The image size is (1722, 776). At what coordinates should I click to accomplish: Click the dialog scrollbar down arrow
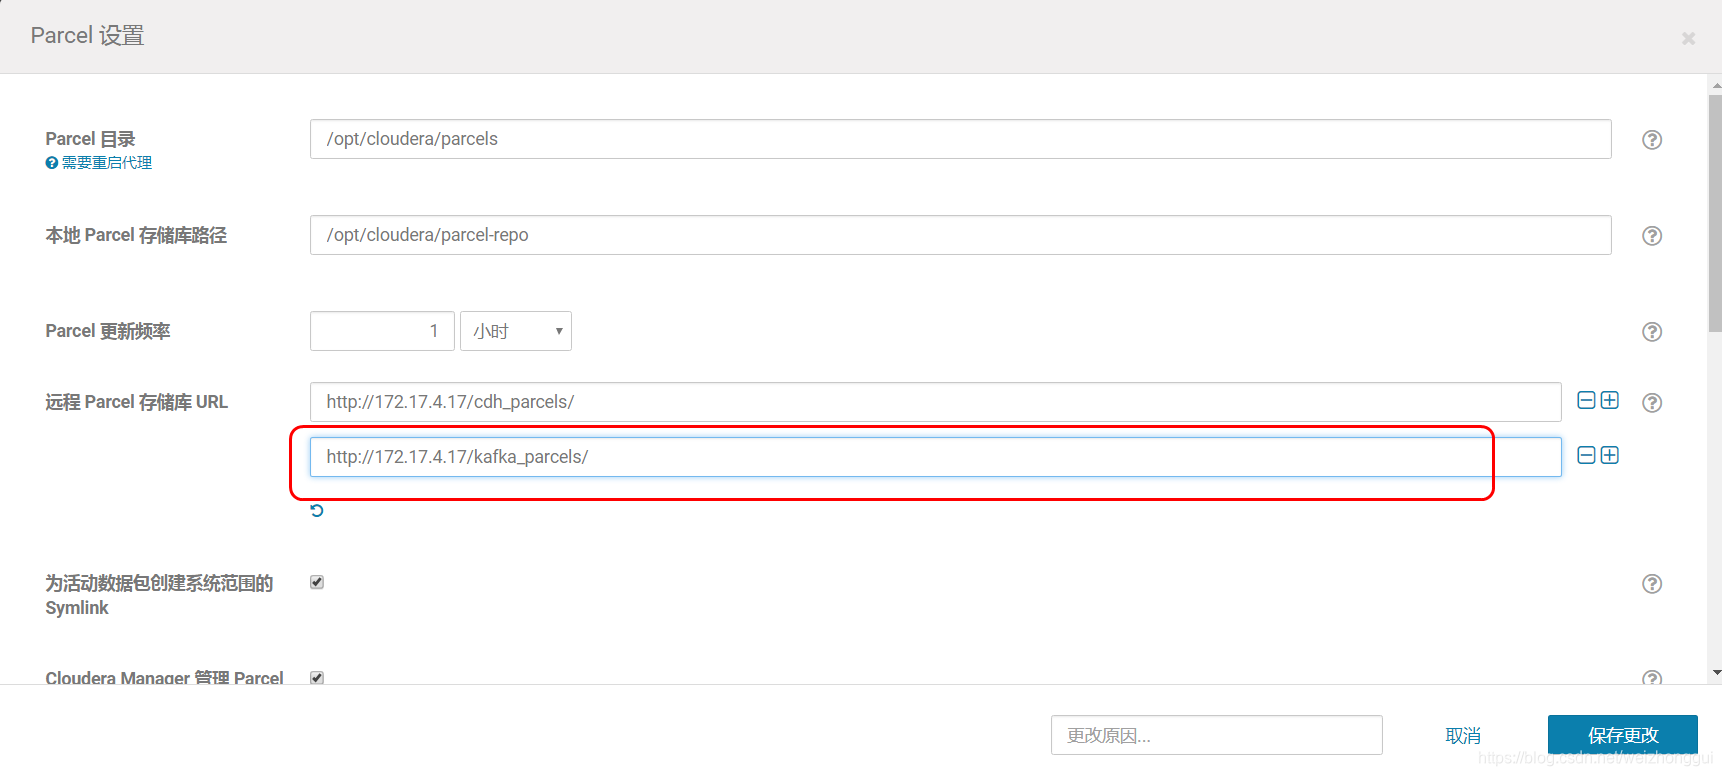click(1715, 673)
